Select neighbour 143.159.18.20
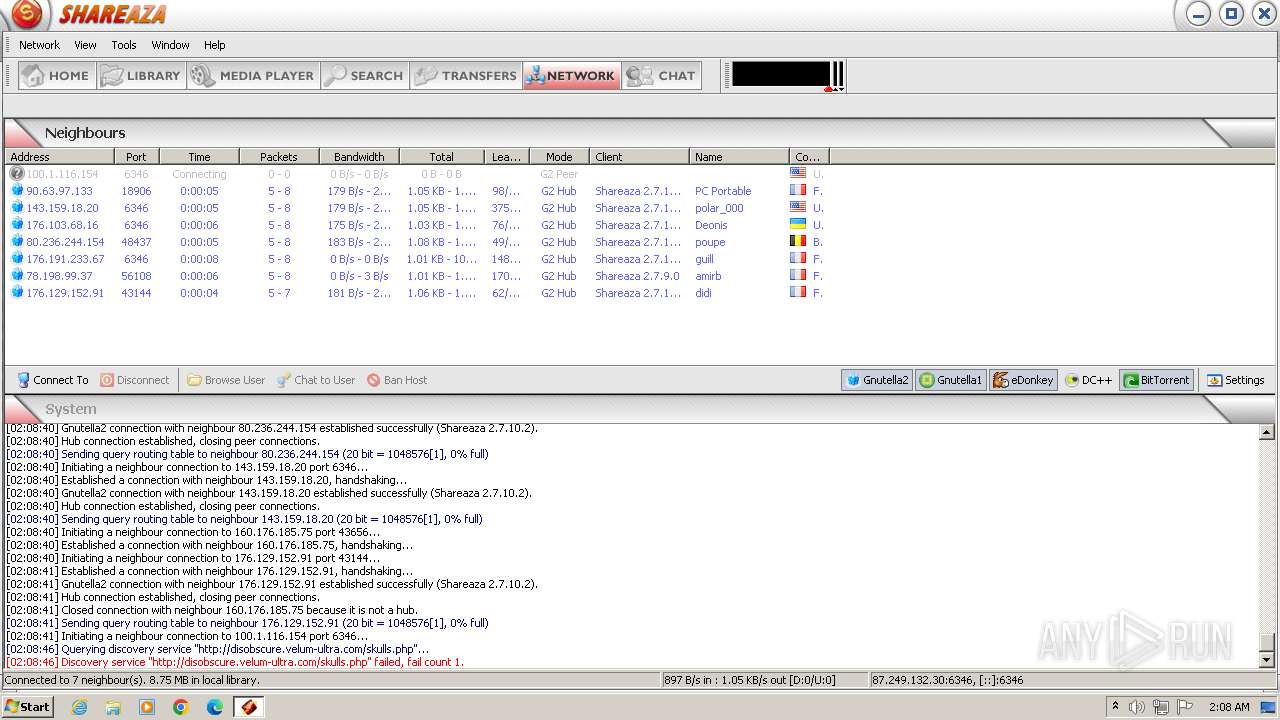The width and height of the screenshot is (1280, 720). (417, 208)
